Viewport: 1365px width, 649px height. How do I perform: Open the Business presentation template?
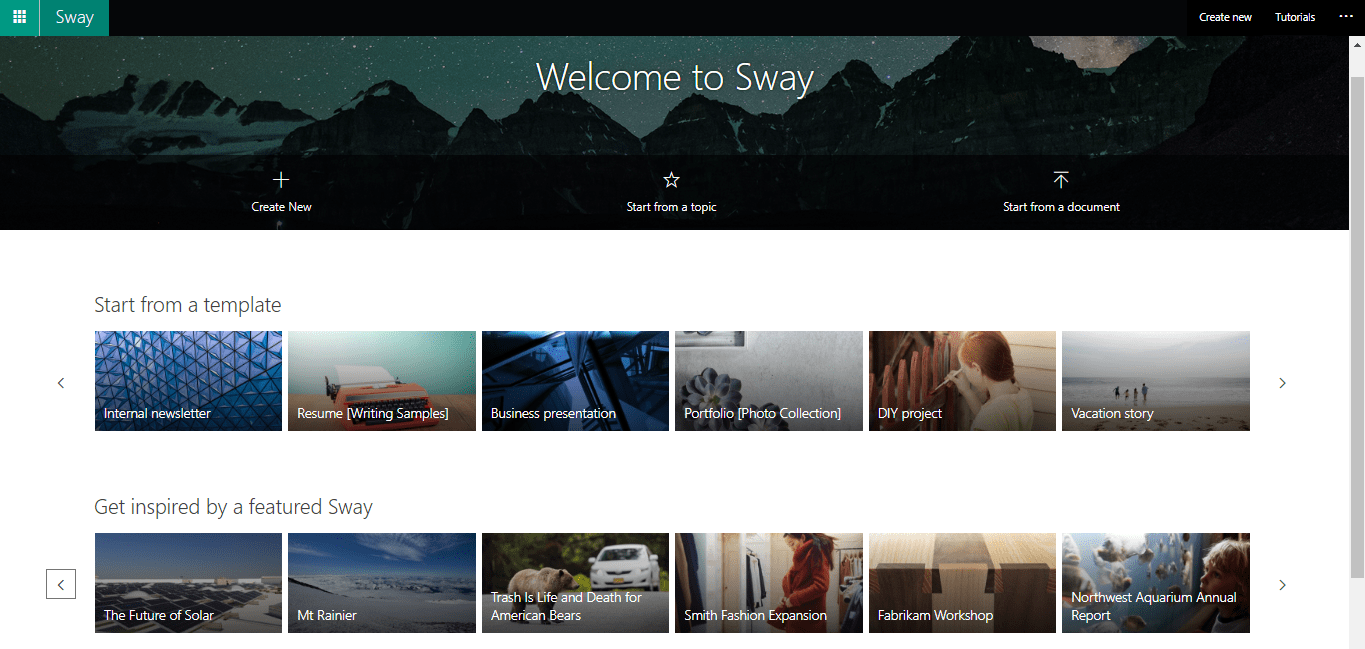pyautogui.click(x=575, y=381)
